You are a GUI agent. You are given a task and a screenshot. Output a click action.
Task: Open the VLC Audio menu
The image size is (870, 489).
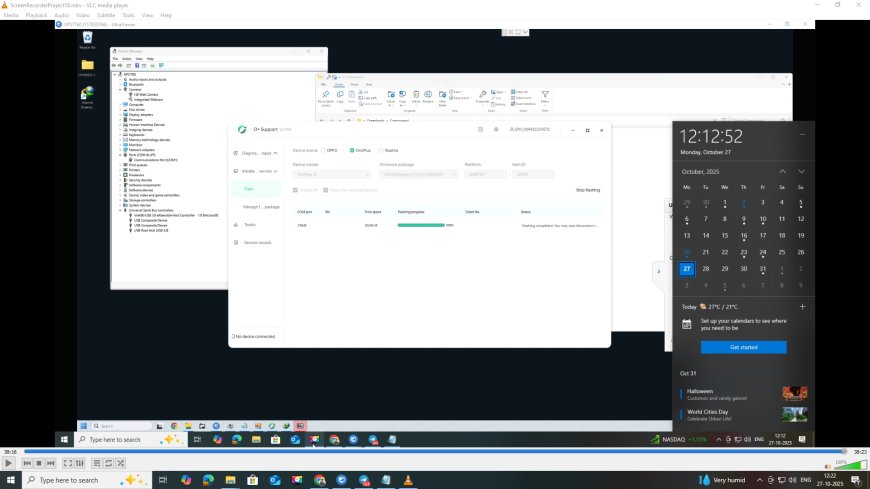[x=62, y=15]
